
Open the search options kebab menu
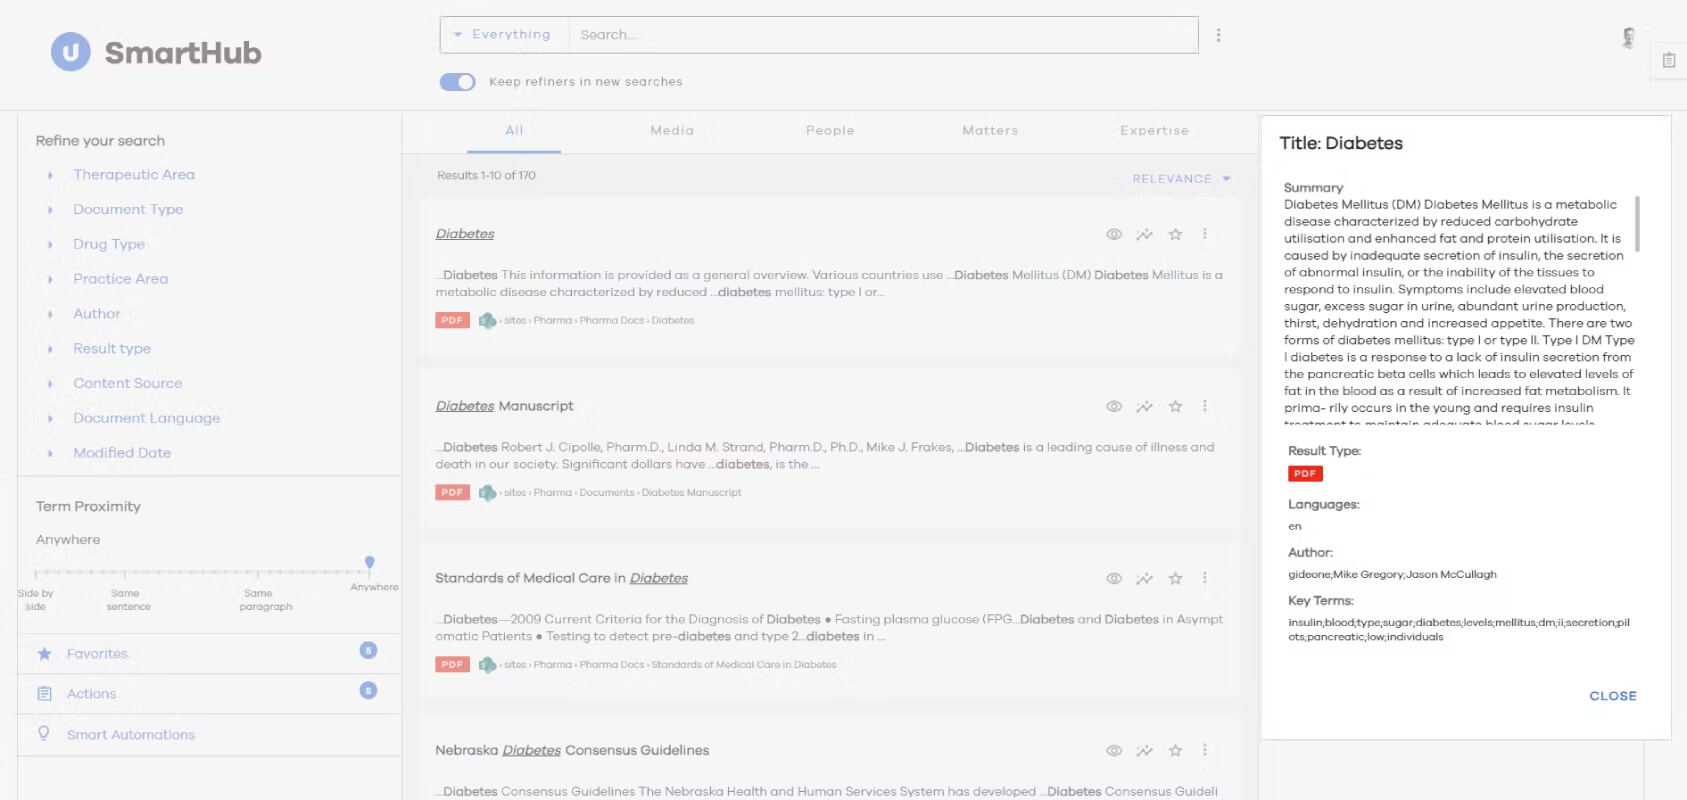pyautogui.click(x=1218, y=35)
